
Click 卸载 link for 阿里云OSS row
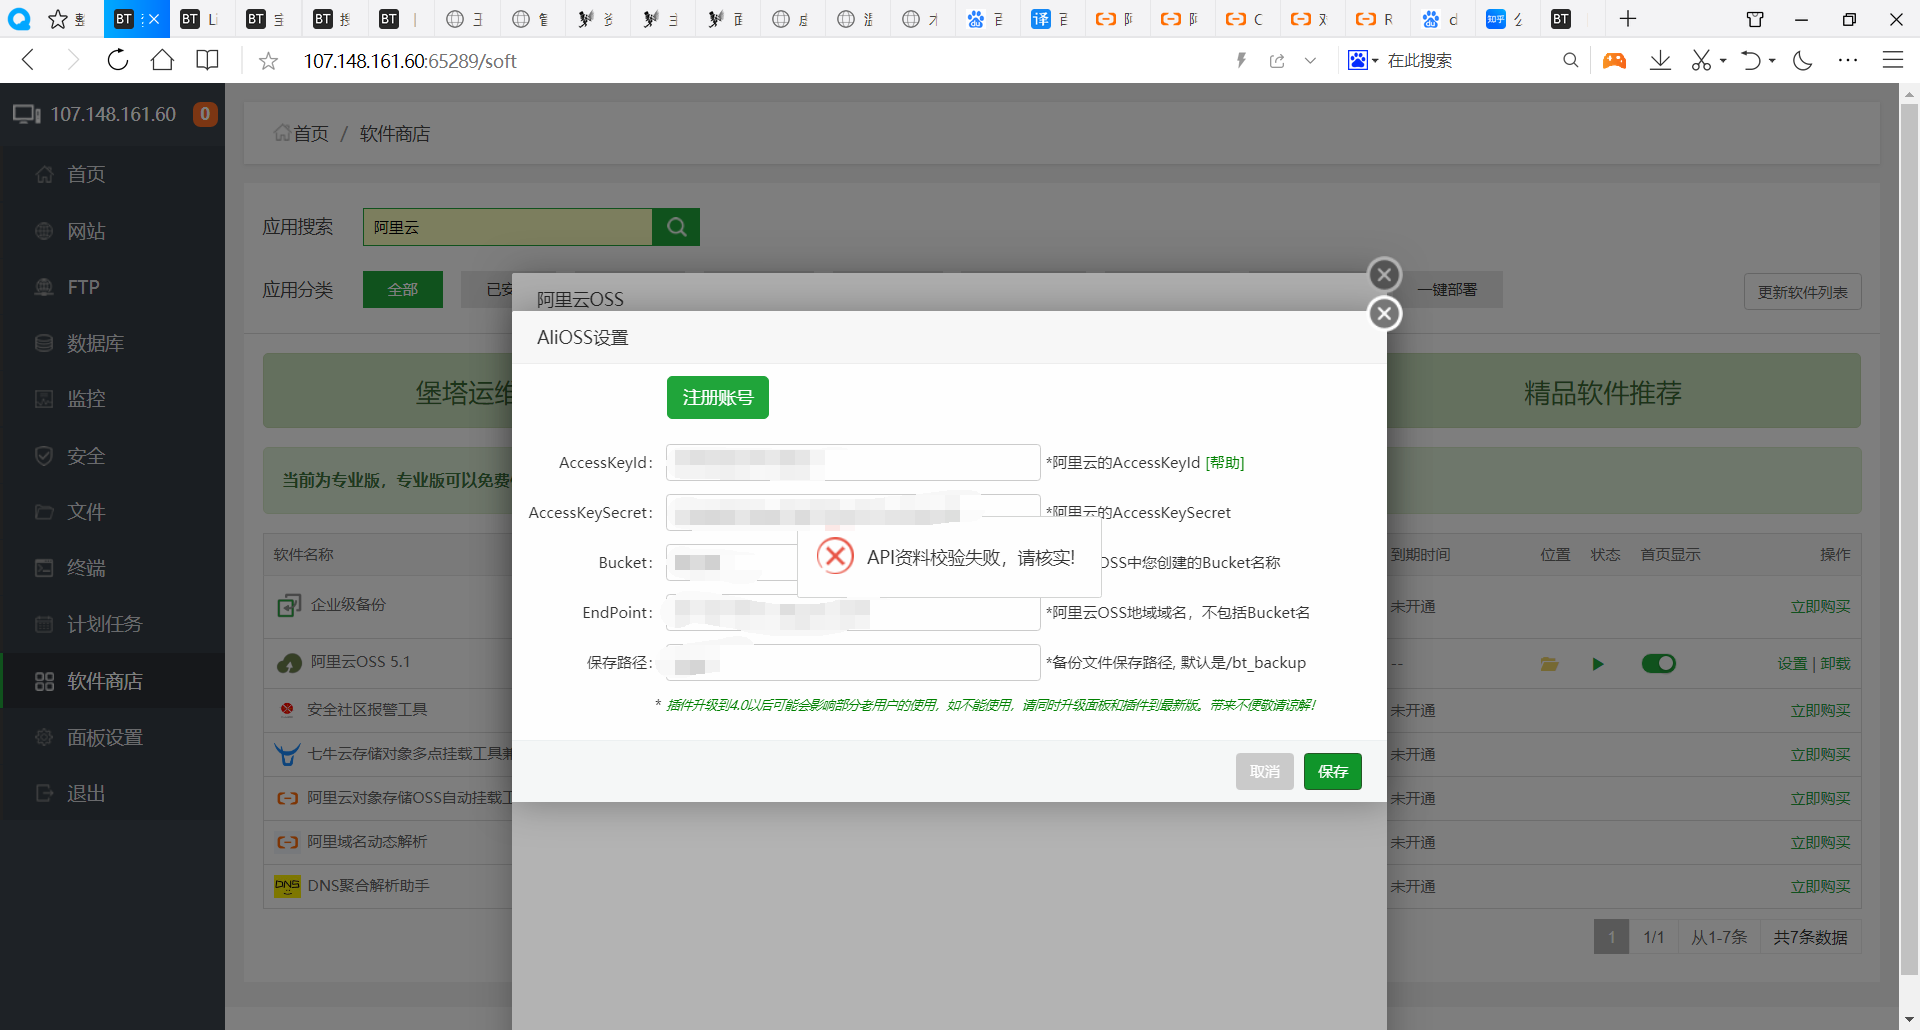coord(1835,663)
